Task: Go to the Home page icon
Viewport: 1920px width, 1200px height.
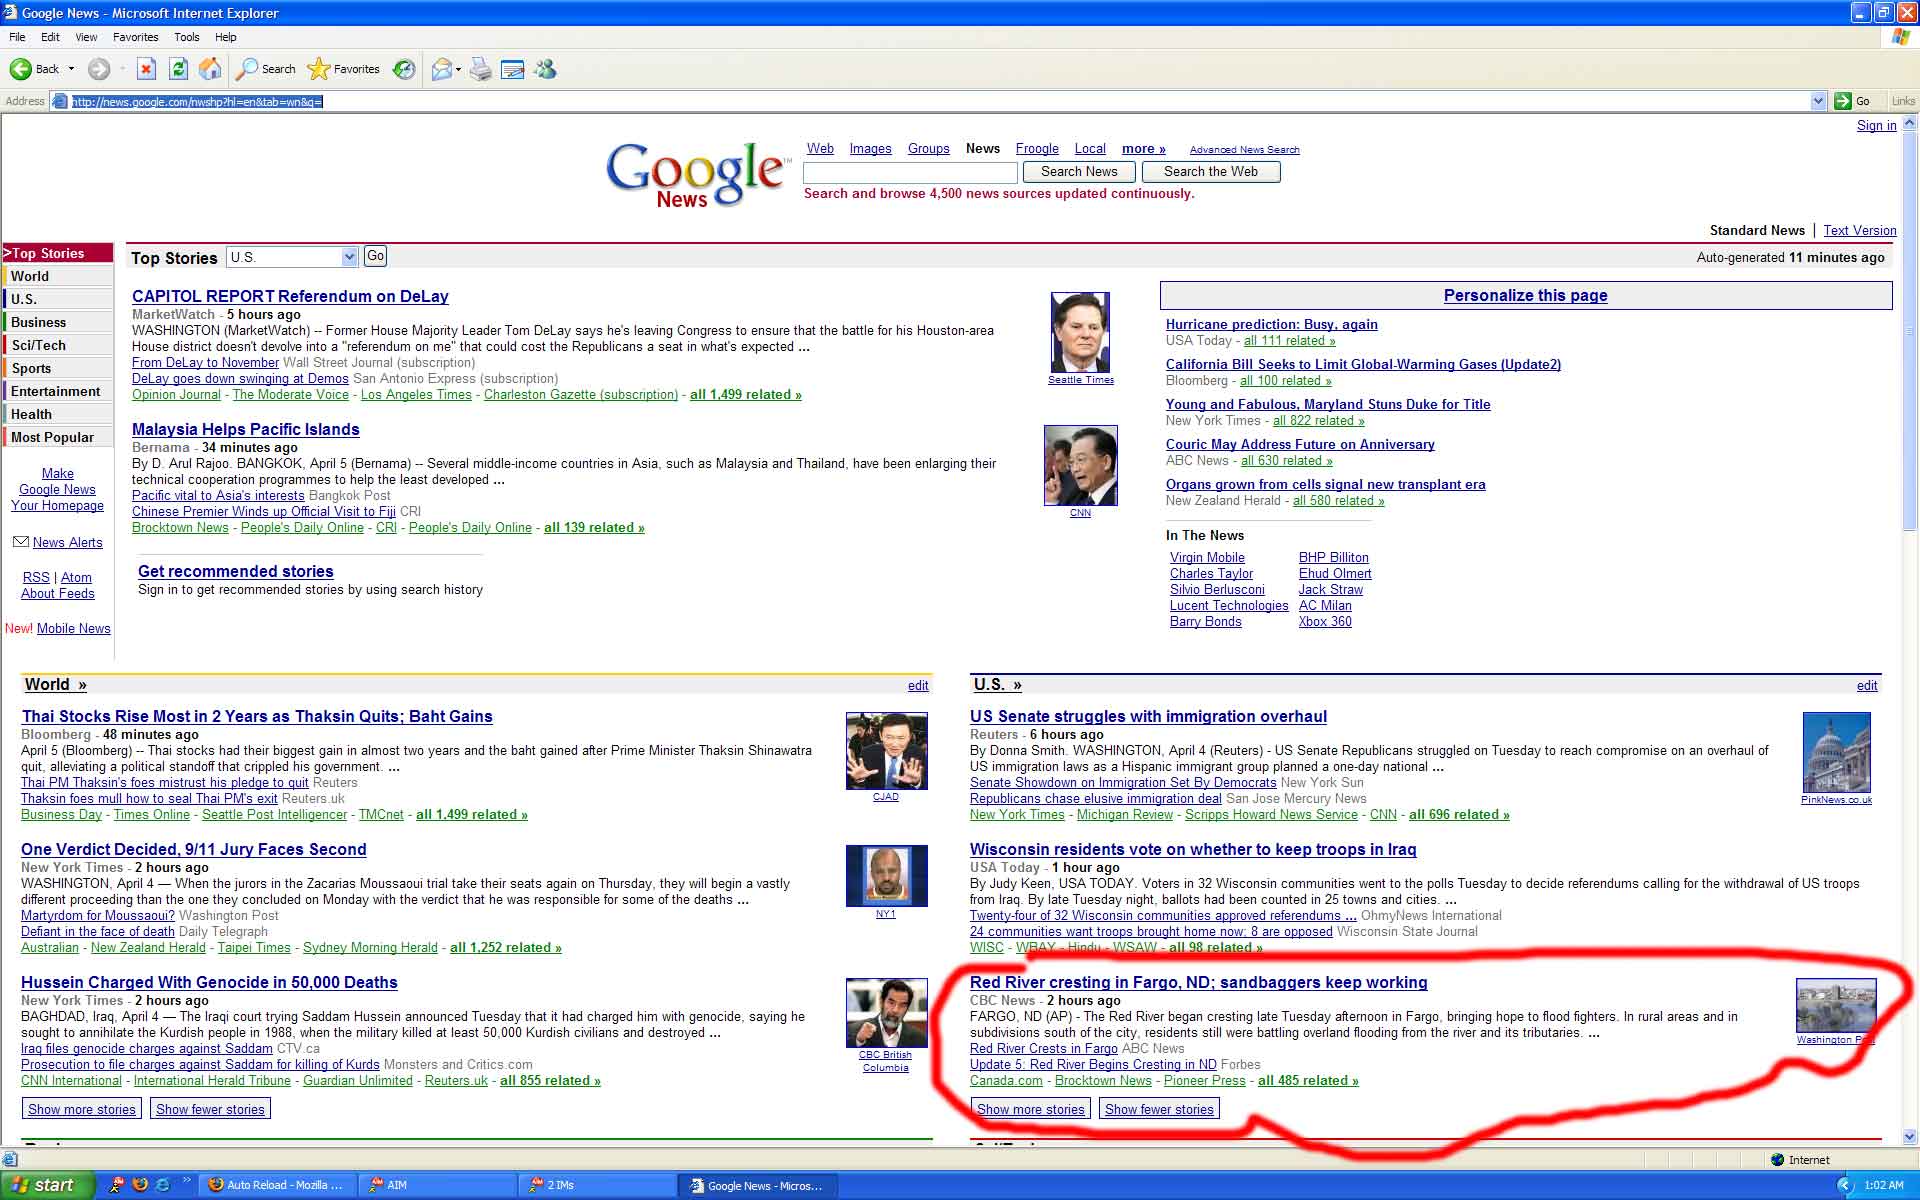Action: (210, 69)
